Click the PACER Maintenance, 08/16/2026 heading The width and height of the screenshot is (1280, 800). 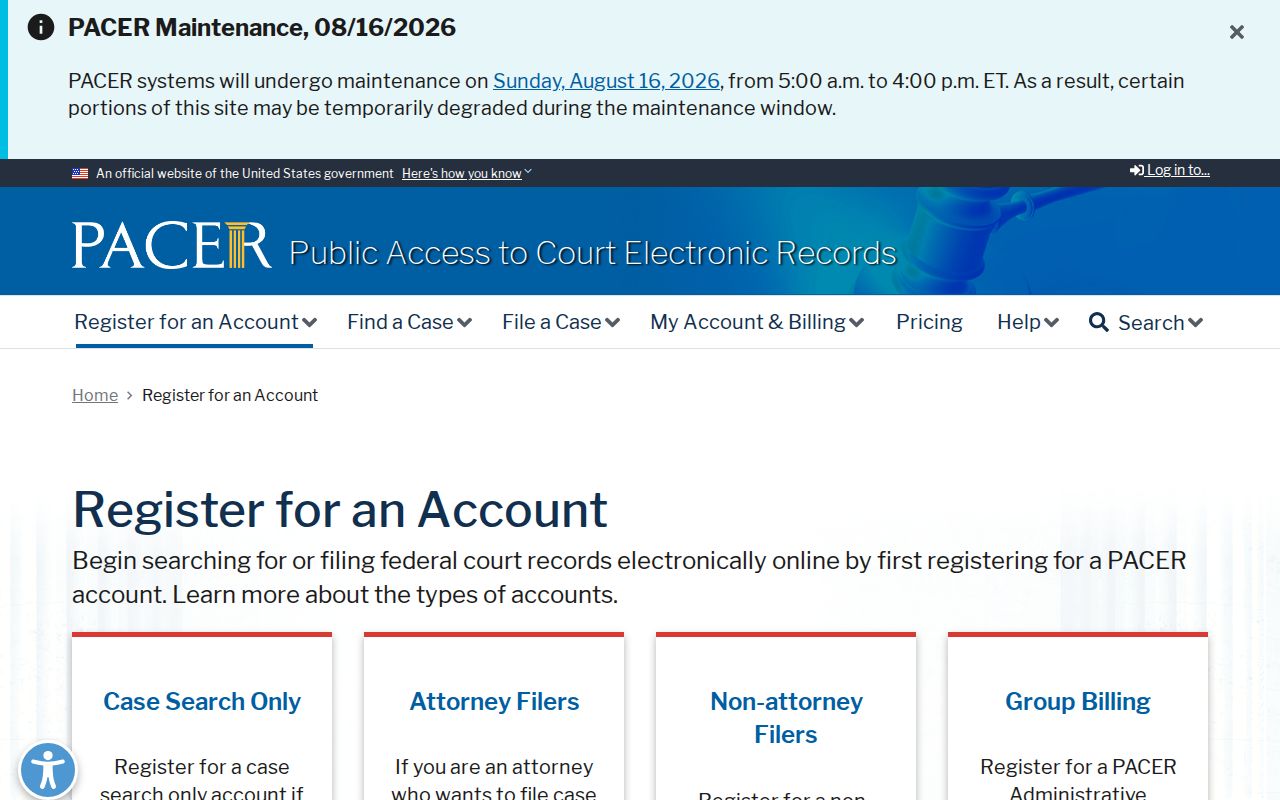[262, 27]
